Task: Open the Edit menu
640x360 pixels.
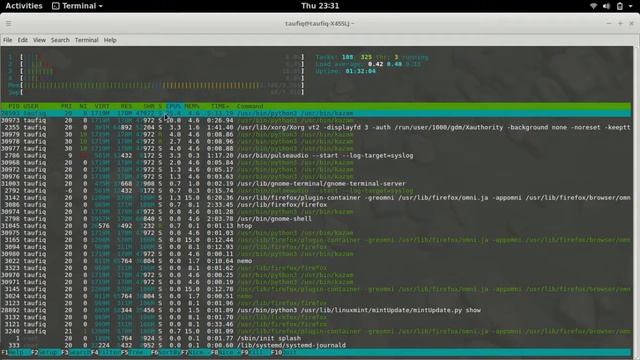Action: tap(22, 40)
